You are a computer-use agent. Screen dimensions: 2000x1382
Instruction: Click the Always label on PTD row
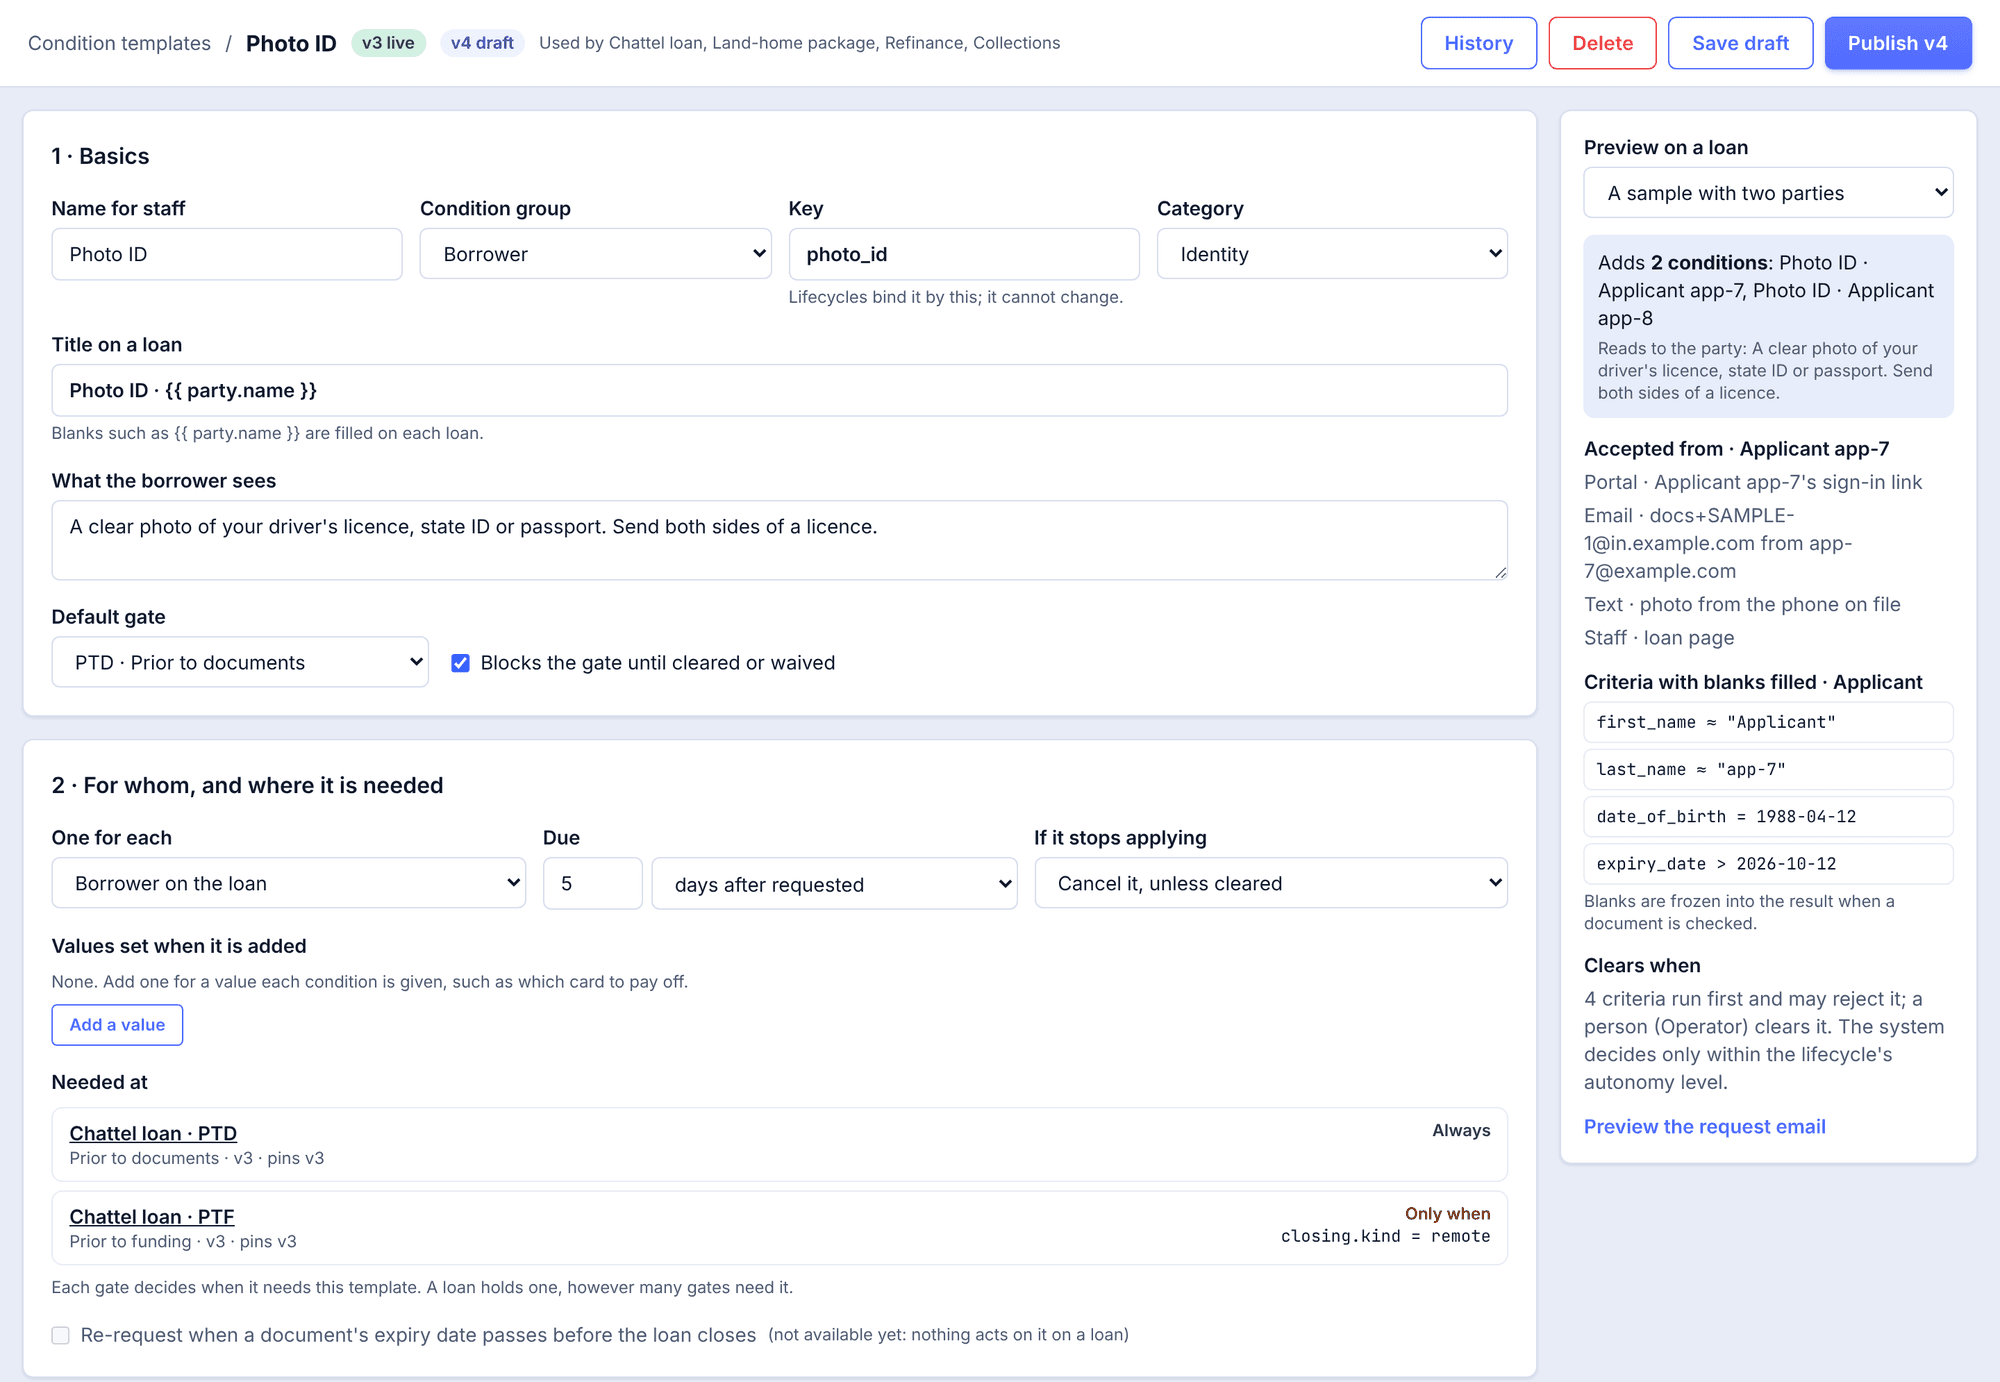[x=1461, y=1130]
